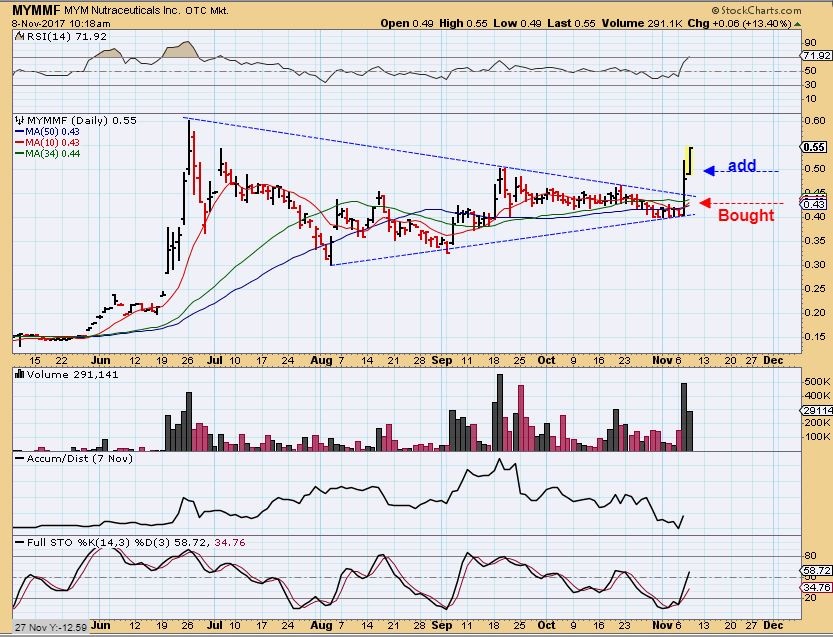
Task: Click the bar icon before the Volume label
Action: tap(19, 376)
